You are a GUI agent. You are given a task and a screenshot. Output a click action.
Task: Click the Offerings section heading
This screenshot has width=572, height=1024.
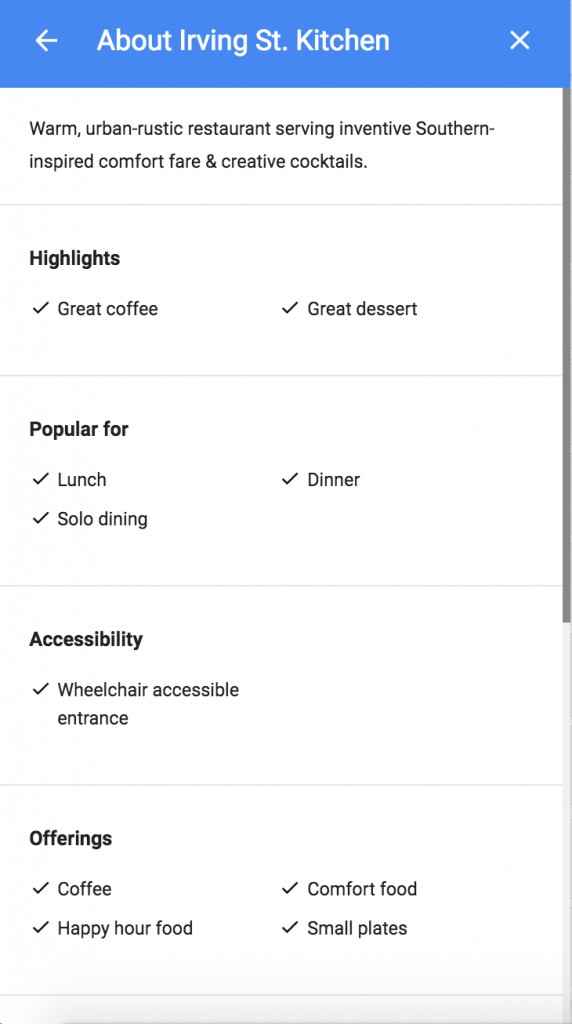[x=71, y=839]
